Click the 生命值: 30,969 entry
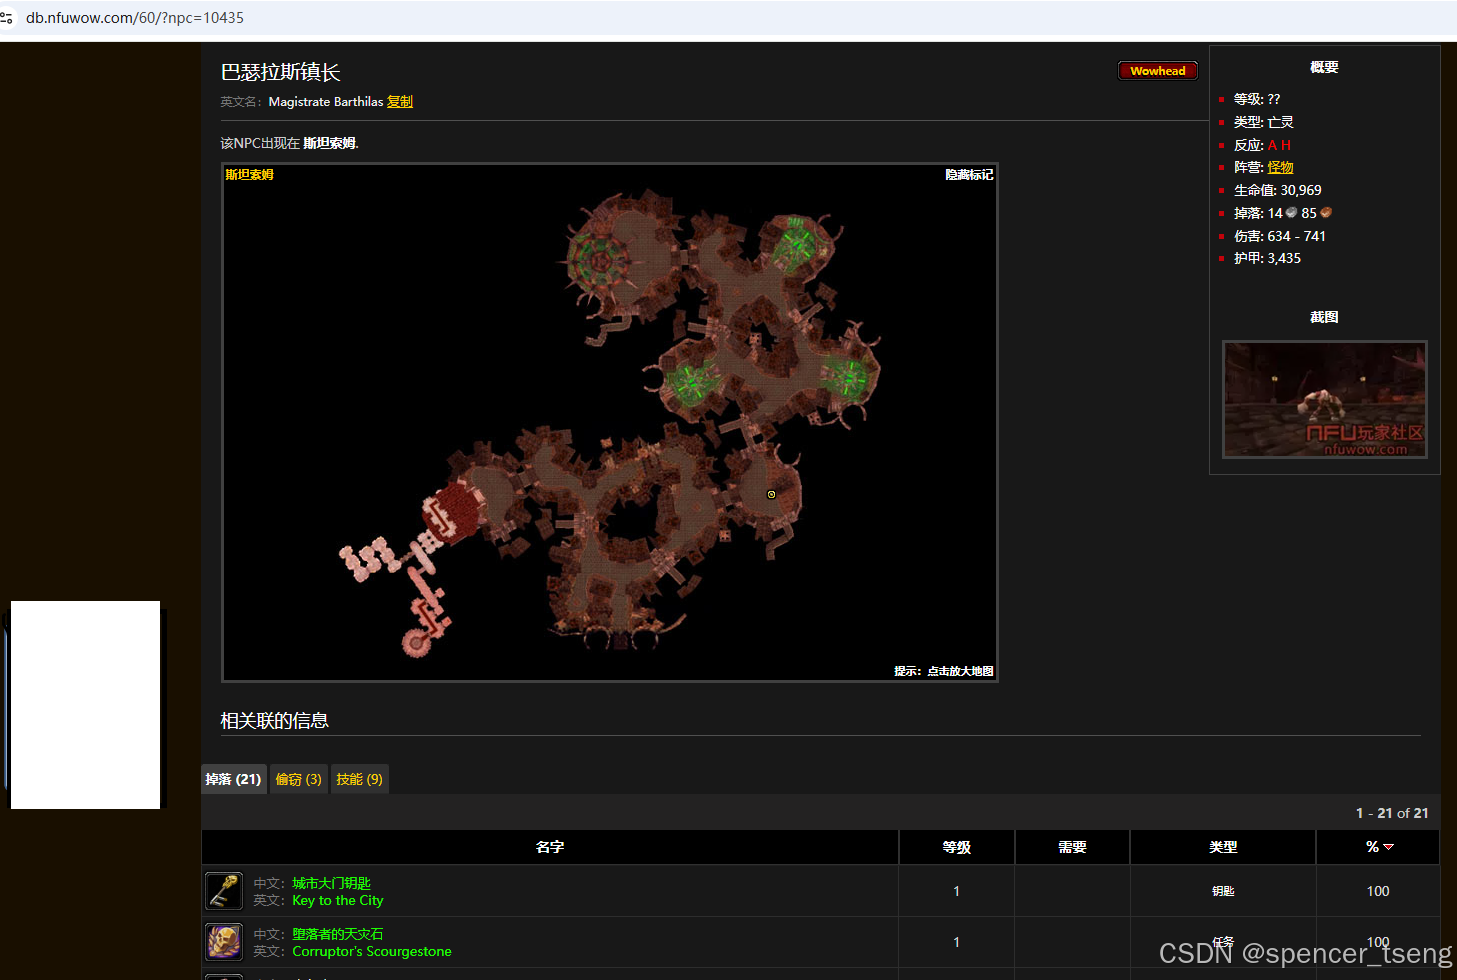Screen dimensions: 1457x980 (1278, 190)
